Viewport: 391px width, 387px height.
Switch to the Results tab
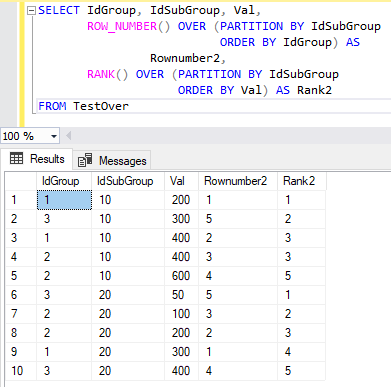coord(37,159)
